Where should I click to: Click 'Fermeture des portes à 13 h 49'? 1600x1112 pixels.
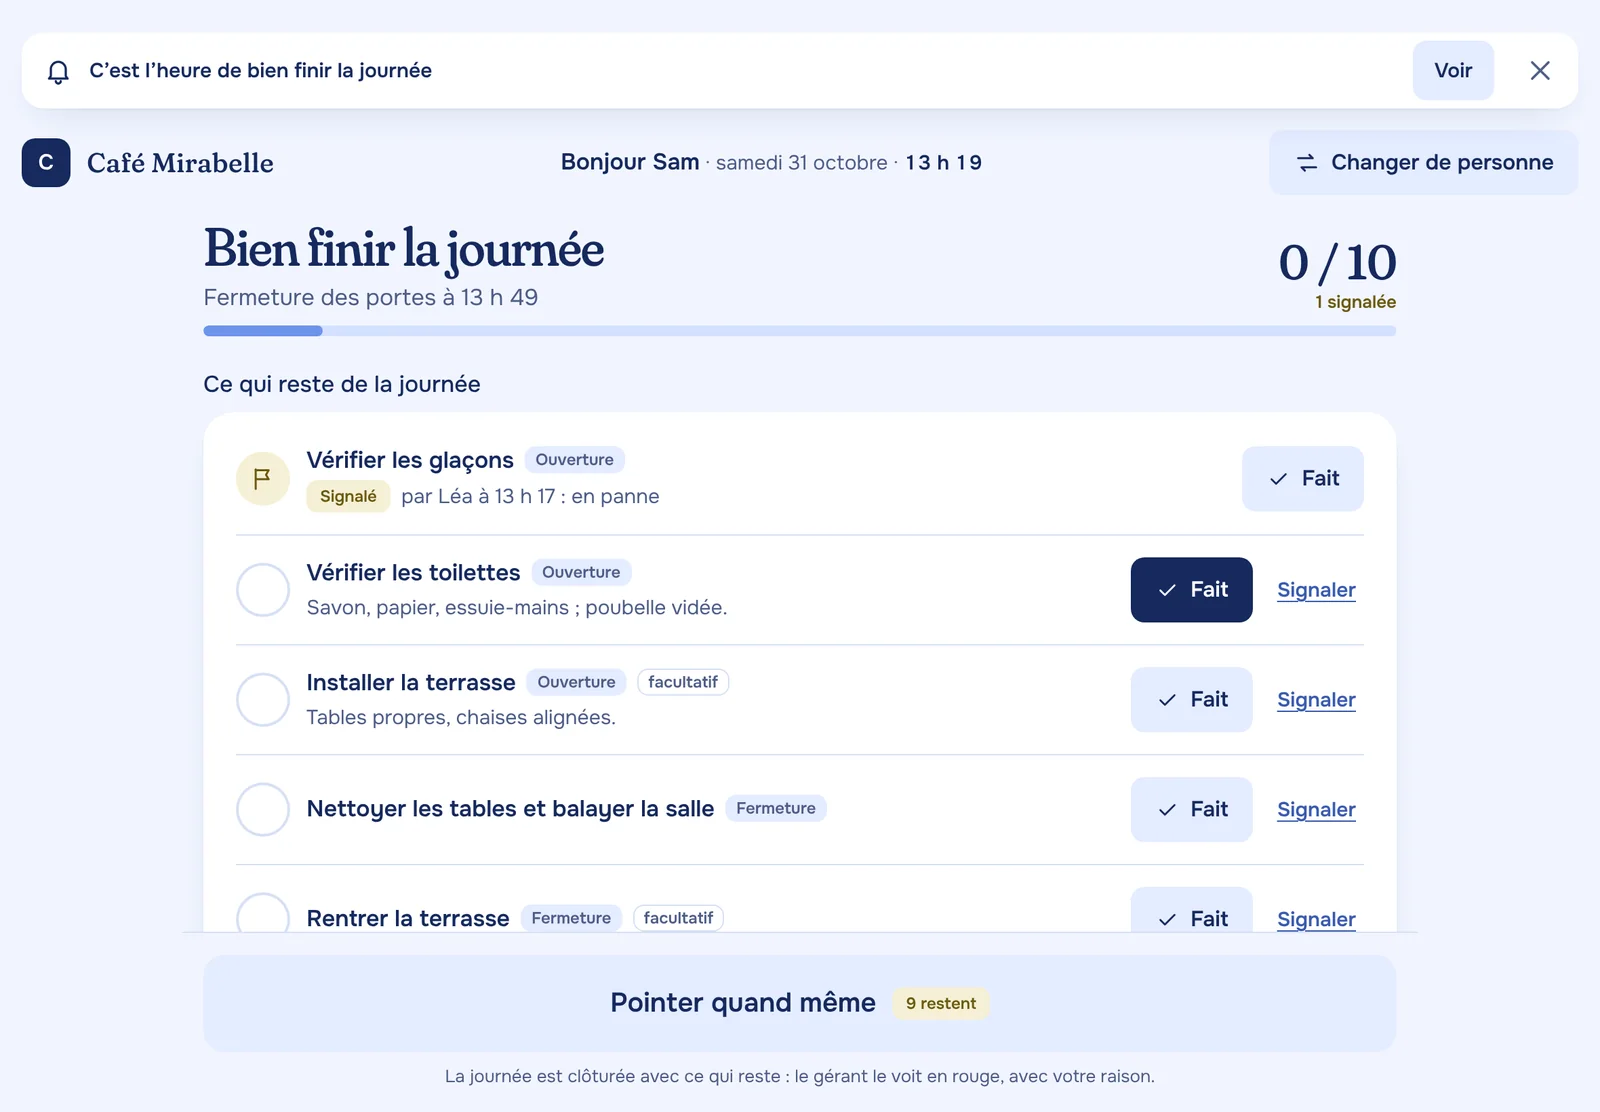pos(371,297)
